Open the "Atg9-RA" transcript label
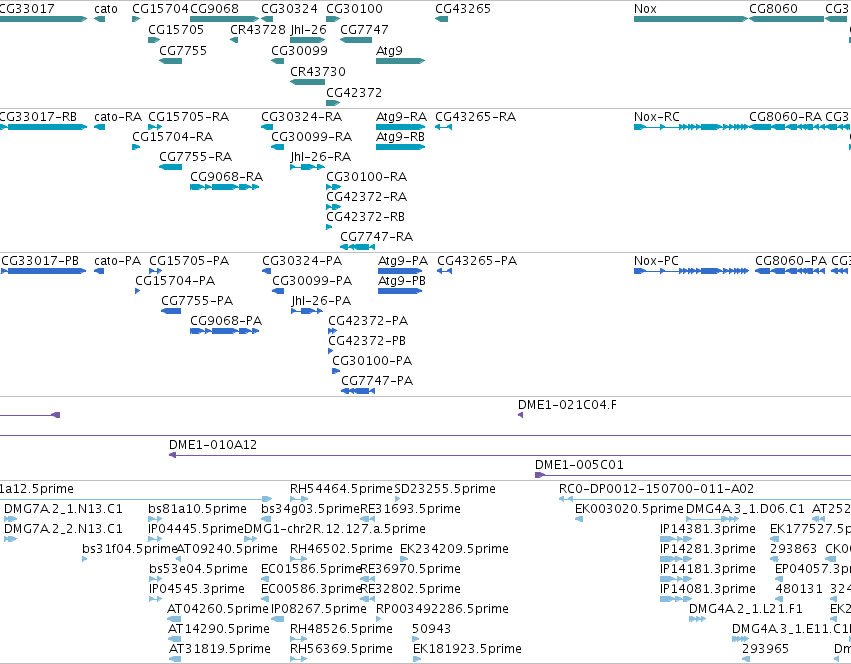This screenshot has width=851, height=664. click(x=402, y=117)
